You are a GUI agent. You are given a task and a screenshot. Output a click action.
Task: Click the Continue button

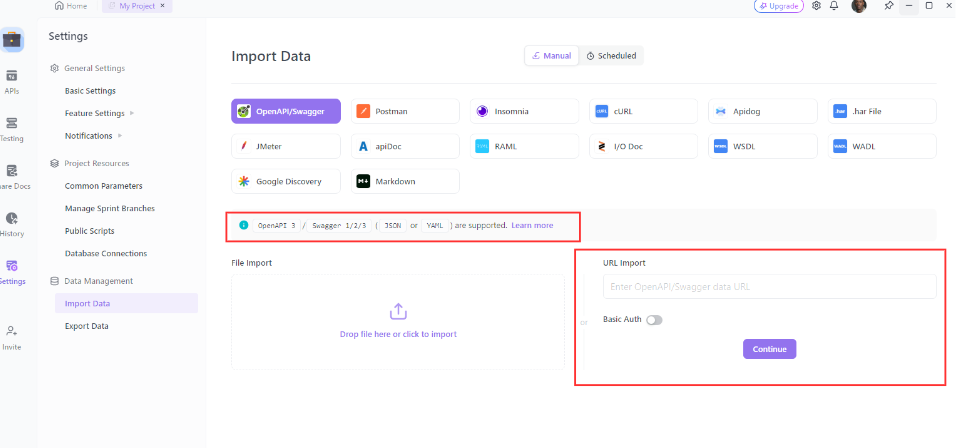pyautogui.click(x=769, y=349)
